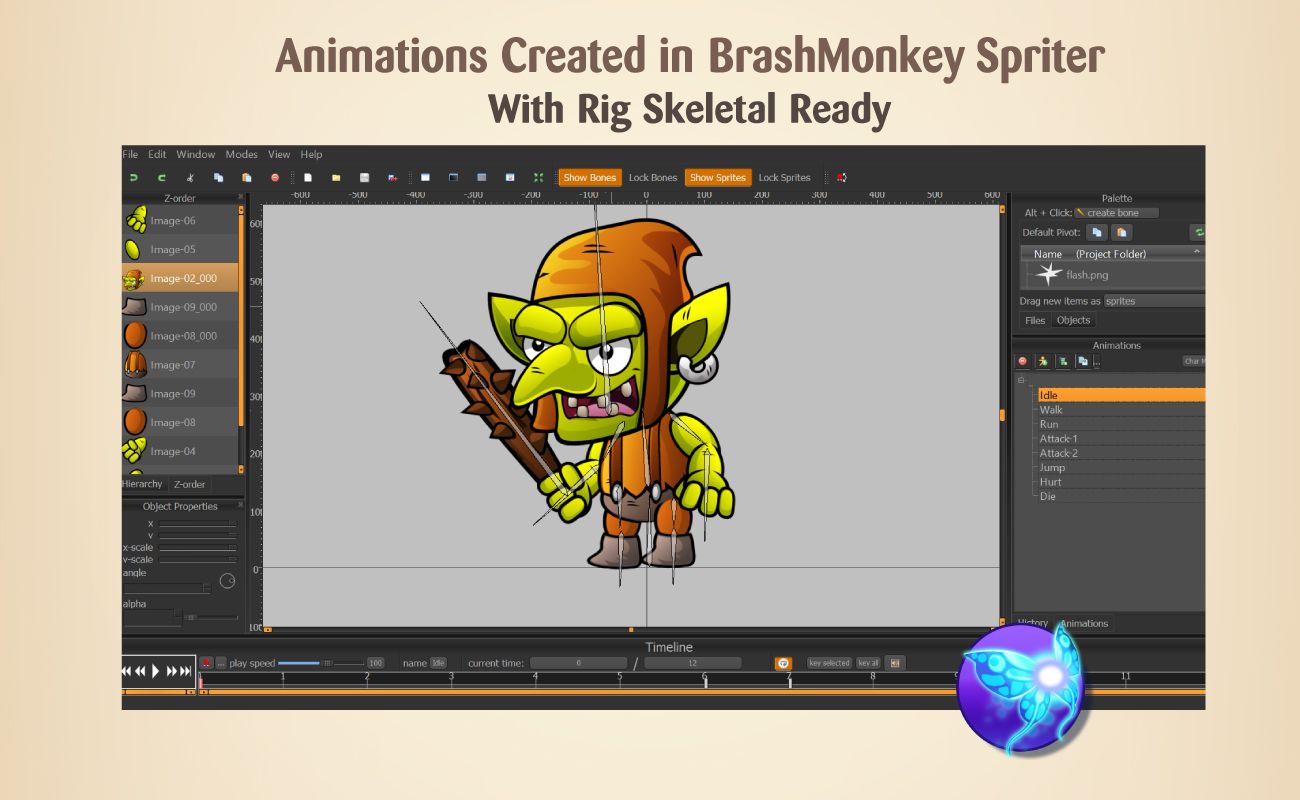Screen dimensions: 1300x800
Task: Select the Die animation
Action: pyautogui.click(x=1121, y=497)
